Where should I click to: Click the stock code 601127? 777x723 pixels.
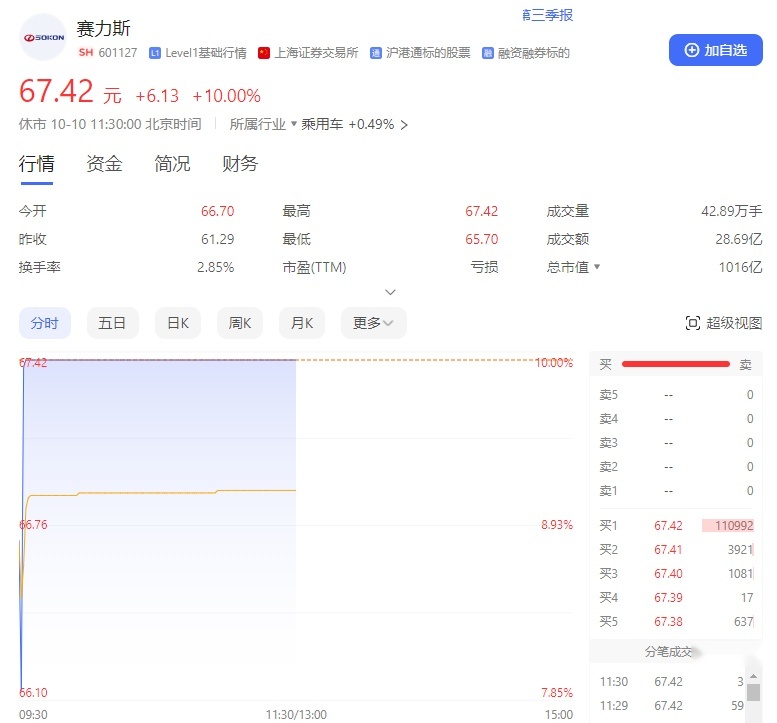117,53
